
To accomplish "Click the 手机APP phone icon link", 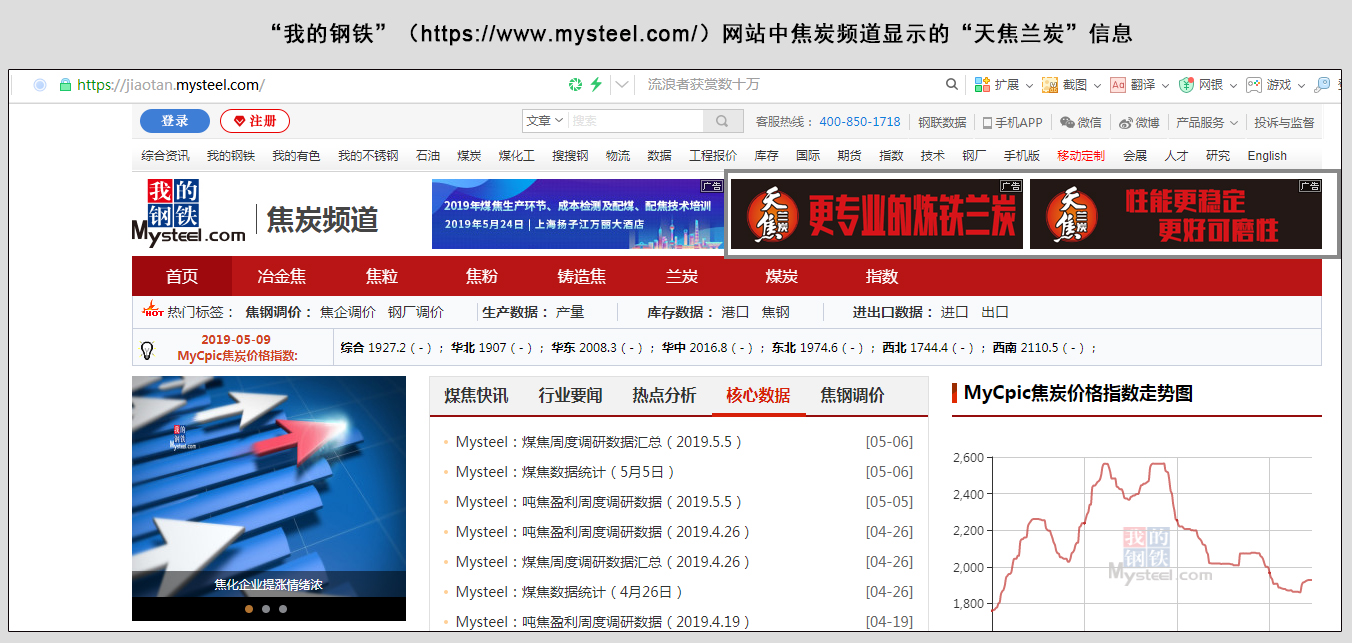I will [x=1012, y=122].
